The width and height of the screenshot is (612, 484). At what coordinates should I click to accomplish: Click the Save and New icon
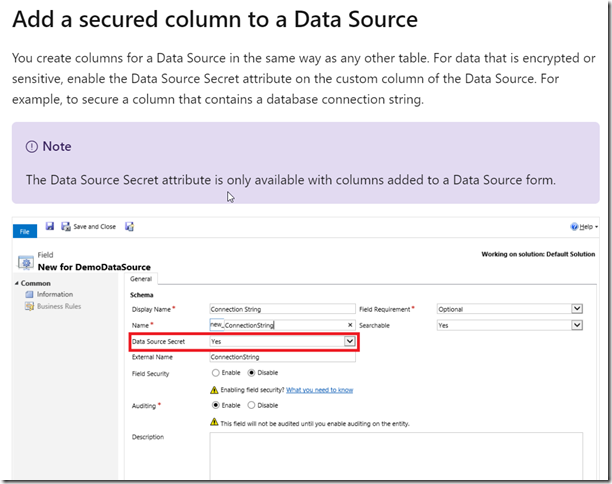click(129, 226)
